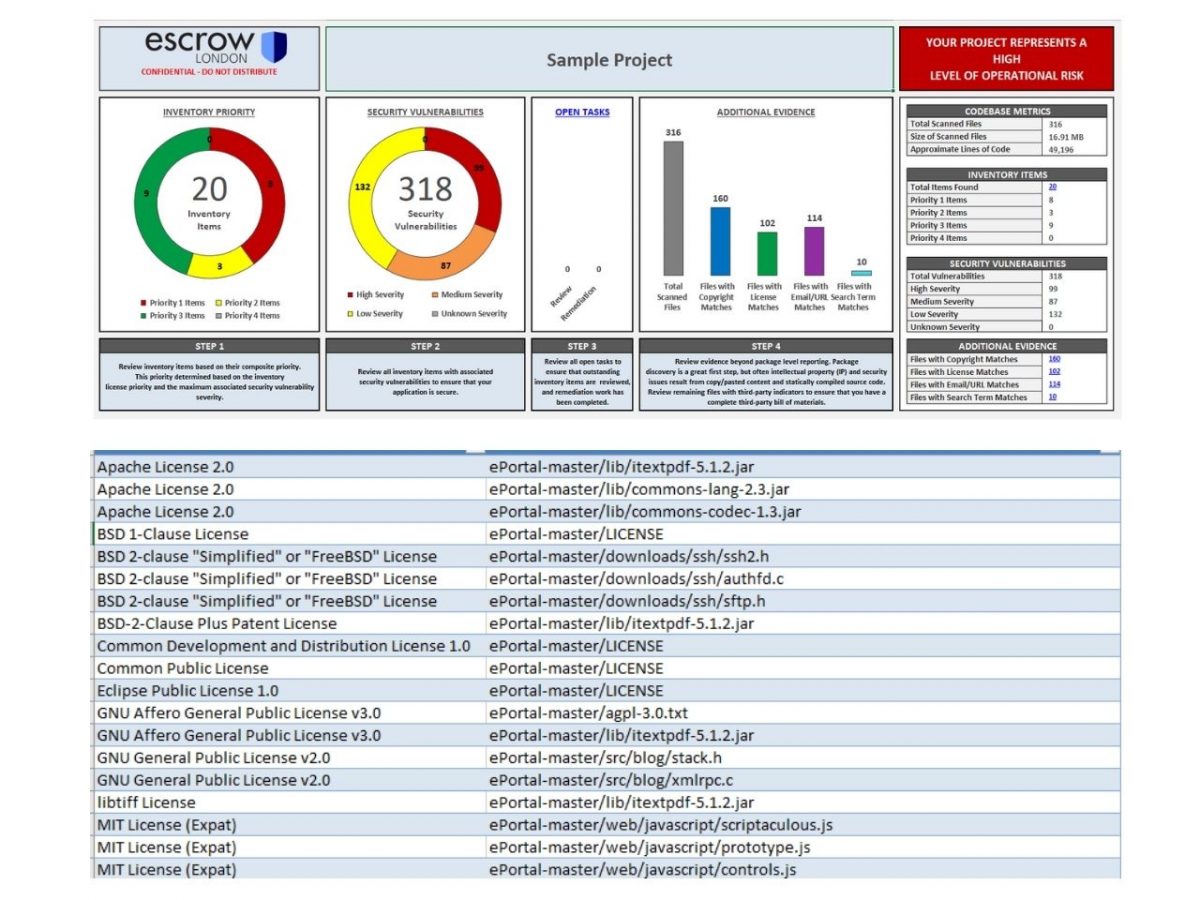Click the orange Medium Severity legend swatch
This screenshot has width=1200, height=900.
pos(435,295)
